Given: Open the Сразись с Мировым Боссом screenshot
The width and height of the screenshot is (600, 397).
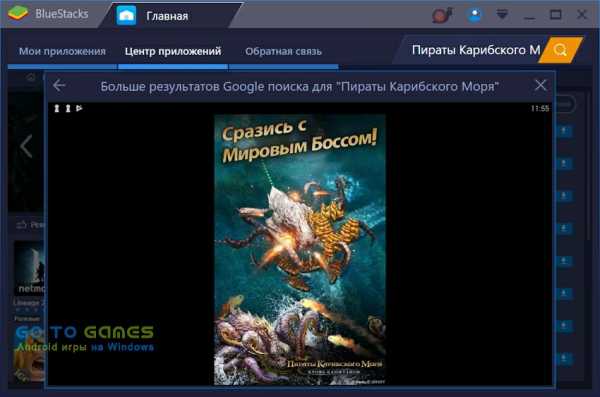Looking at the screenshot, I should pyautogui.click(x=300, y=249).
